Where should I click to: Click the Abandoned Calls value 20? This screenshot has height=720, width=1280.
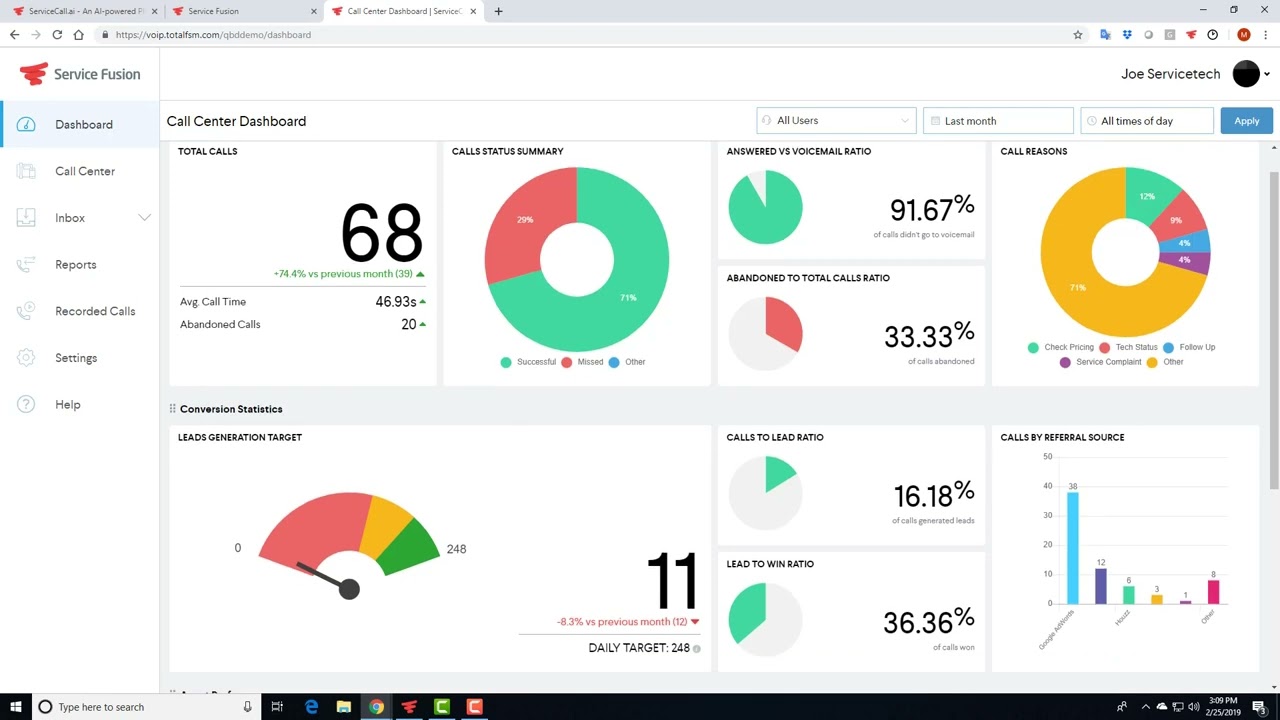click(409, 325)
